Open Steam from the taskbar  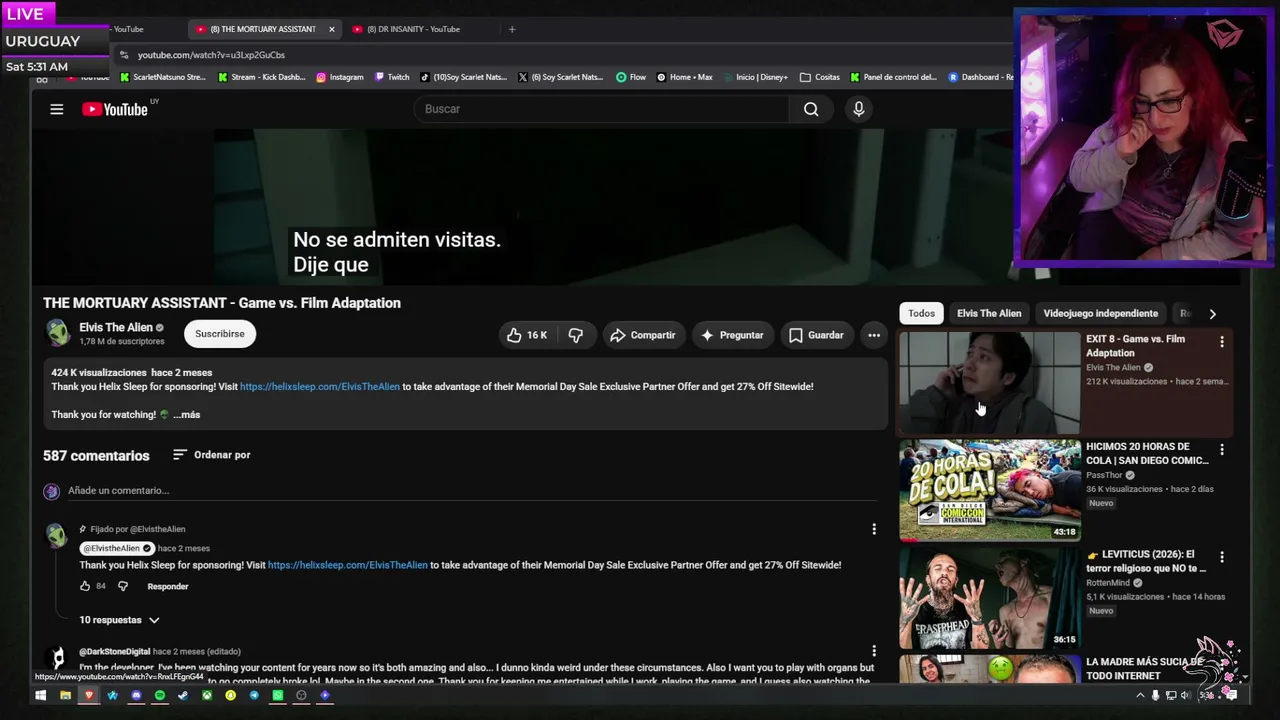(x=183, y=695)
